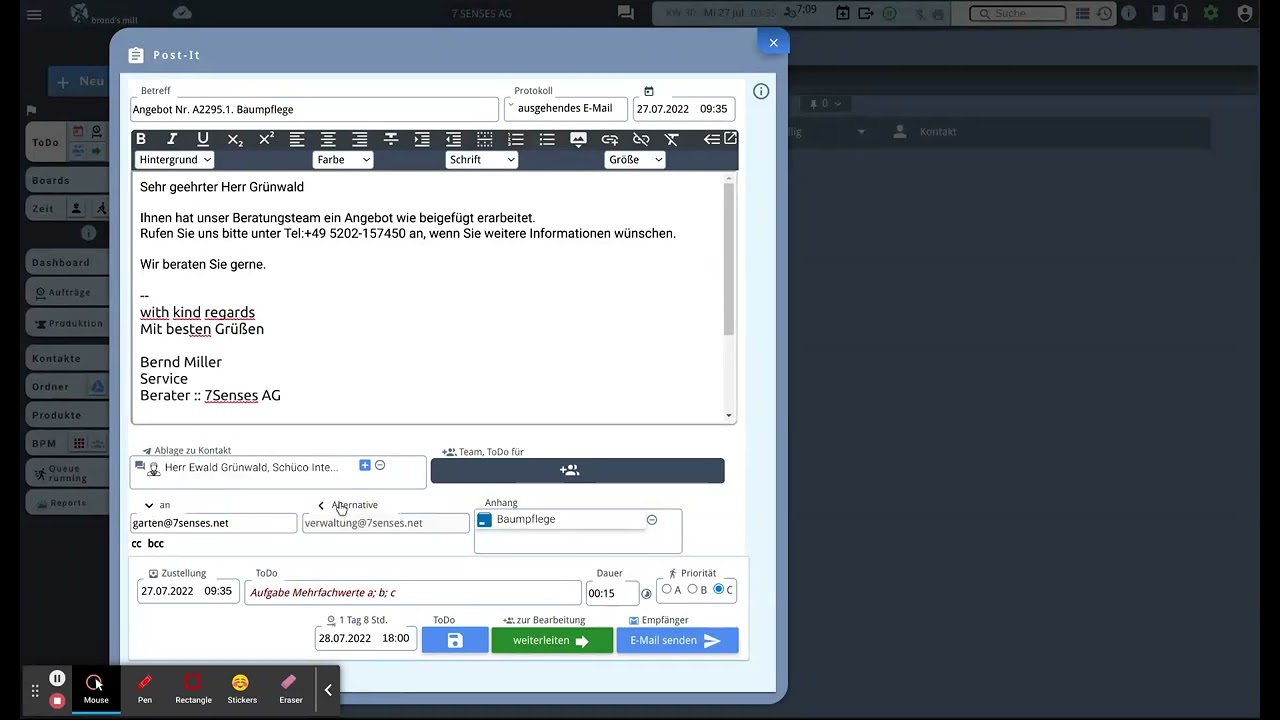Add contact with blue plus icon
Viewport: 1280px width, 720px height.
point(365,465)
